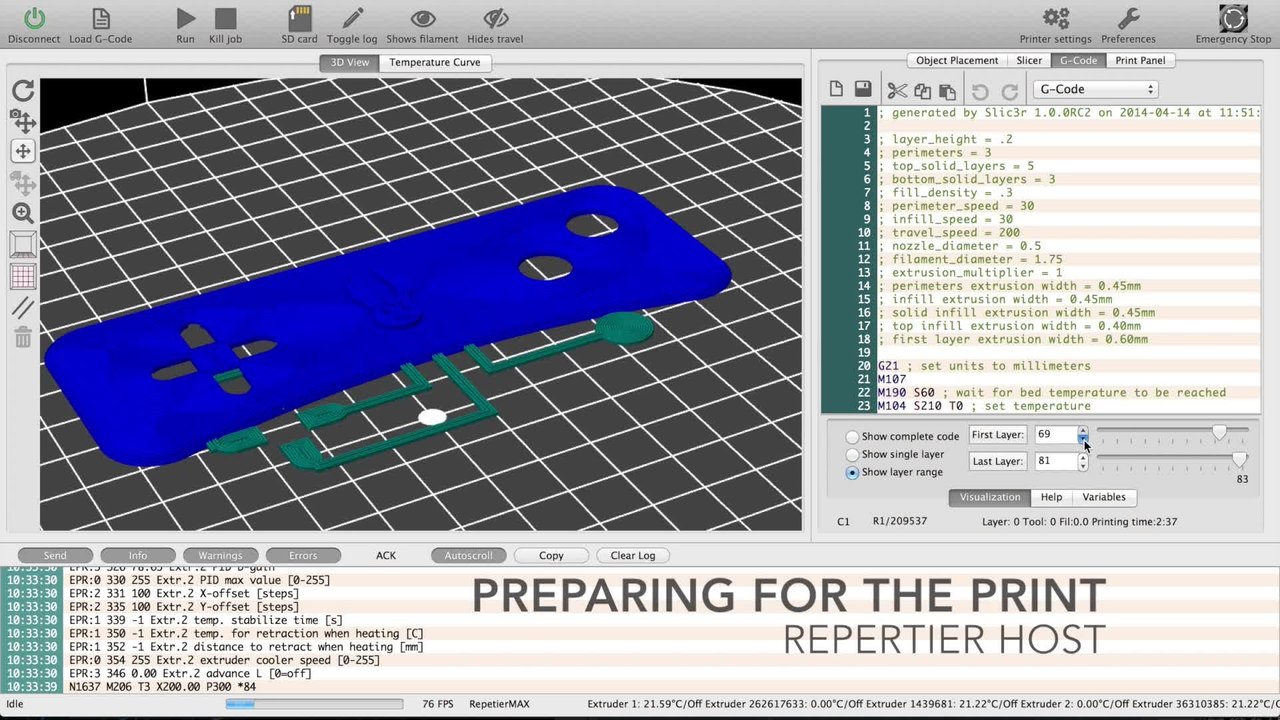1280x720 pixels.
Task: Click the Disconnect power icon
Action: [34, 18]
